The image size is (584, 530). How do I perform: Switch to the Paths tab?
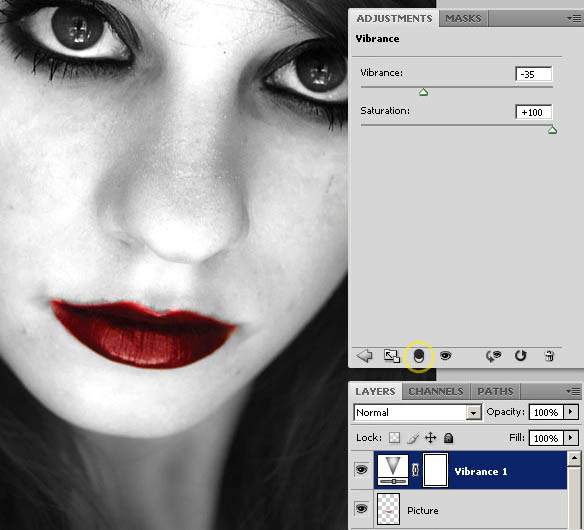click(x=495, y=391)
